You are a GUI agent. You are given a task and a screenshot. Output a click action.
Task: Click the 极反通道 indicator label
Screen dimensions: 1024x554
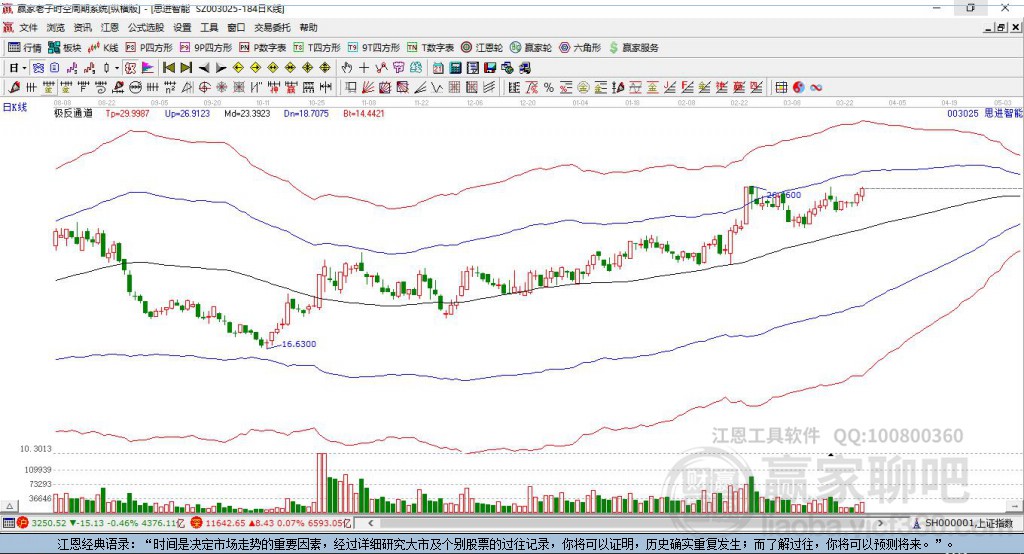(x=73, y=113)
